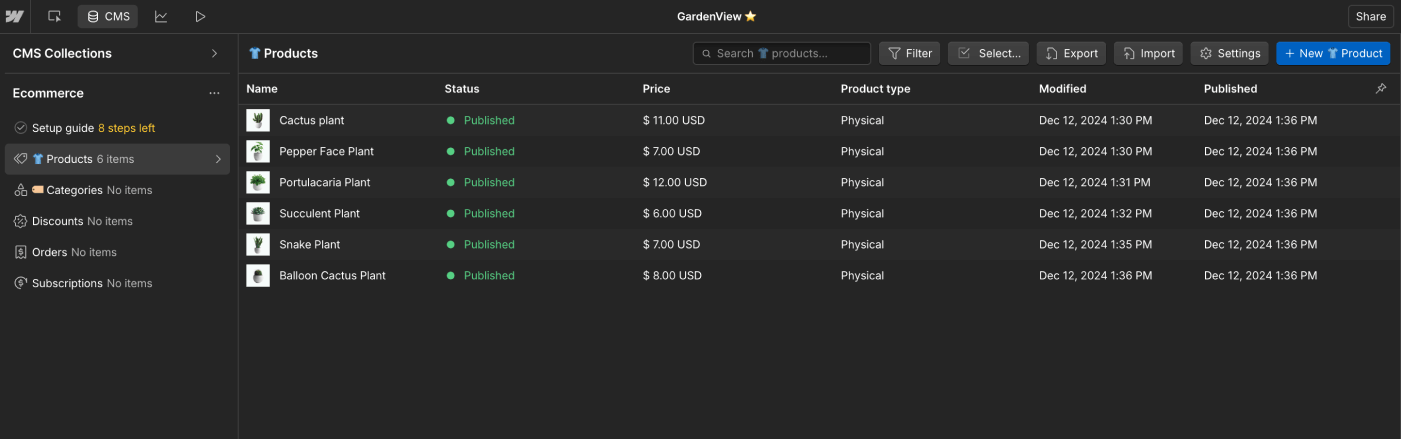Click the Preview play icon

click(200, 16)
